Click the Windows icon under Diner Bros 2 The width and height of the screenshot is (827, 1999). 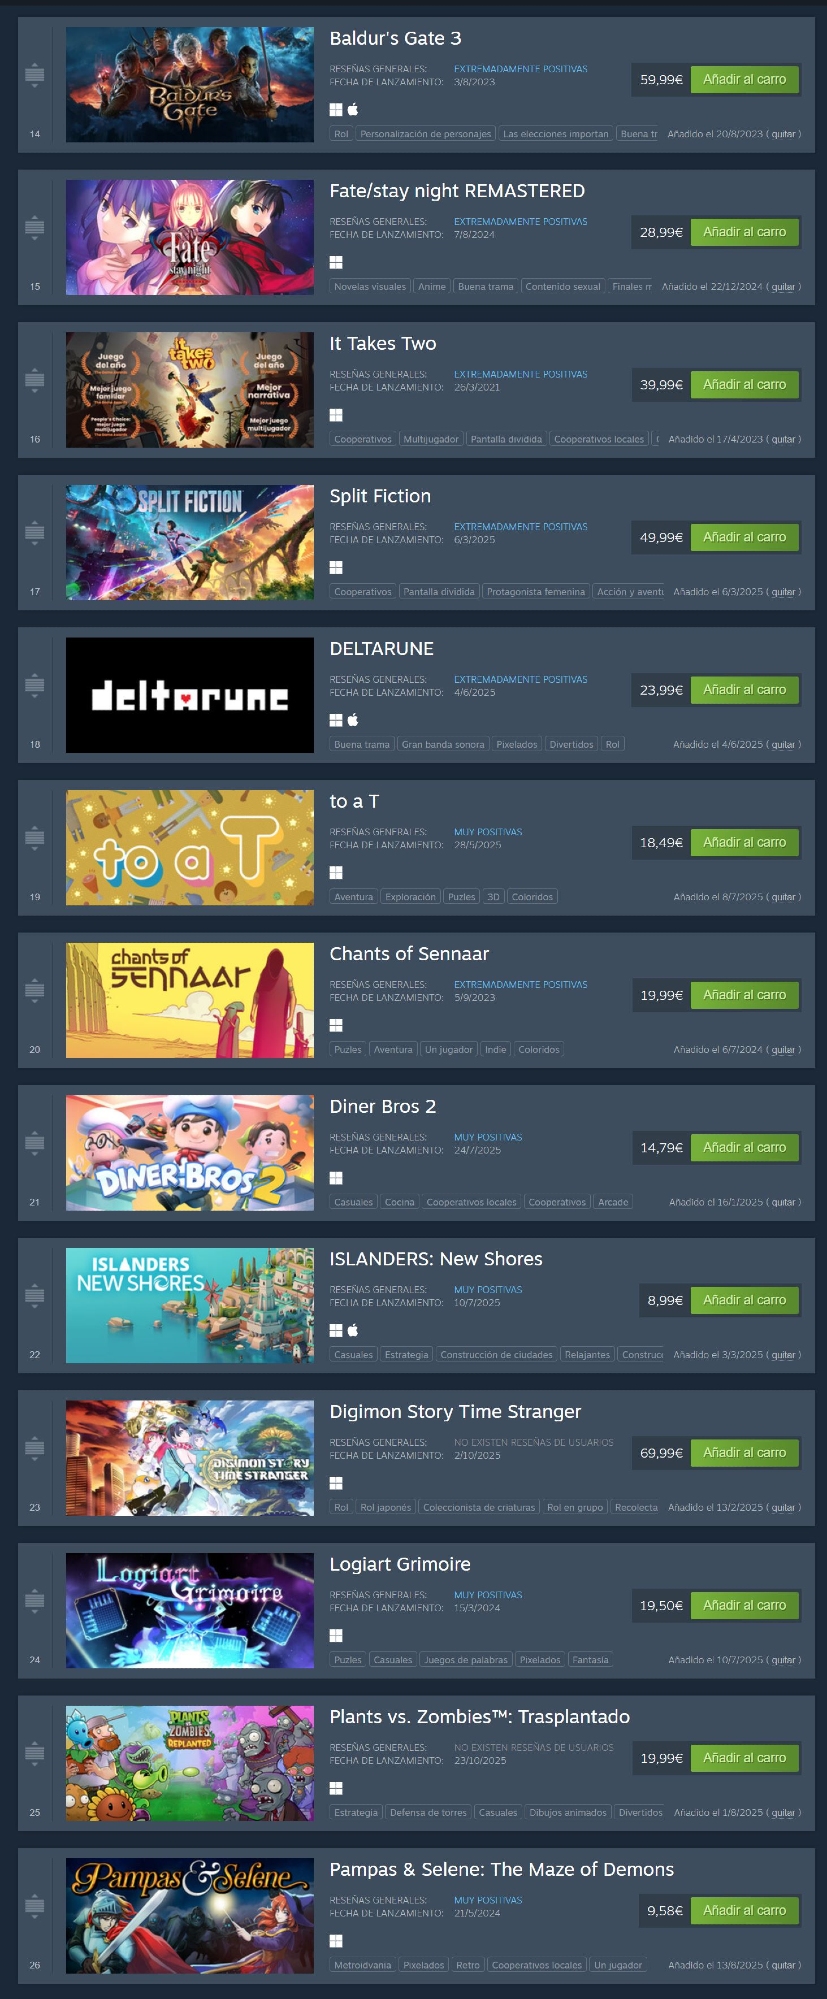[336, 1178]
